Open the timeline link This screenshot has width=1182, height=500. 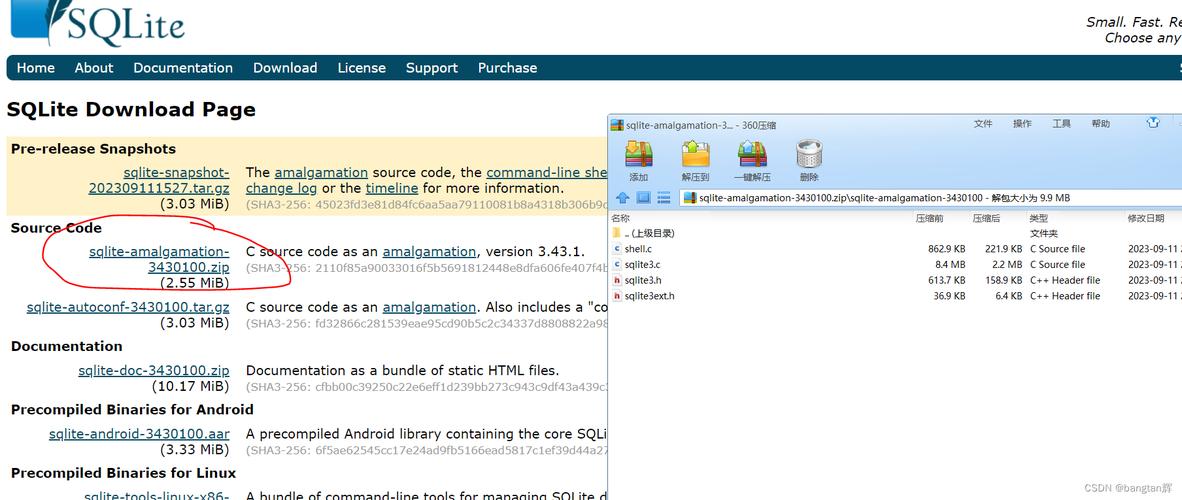point(392,188)
